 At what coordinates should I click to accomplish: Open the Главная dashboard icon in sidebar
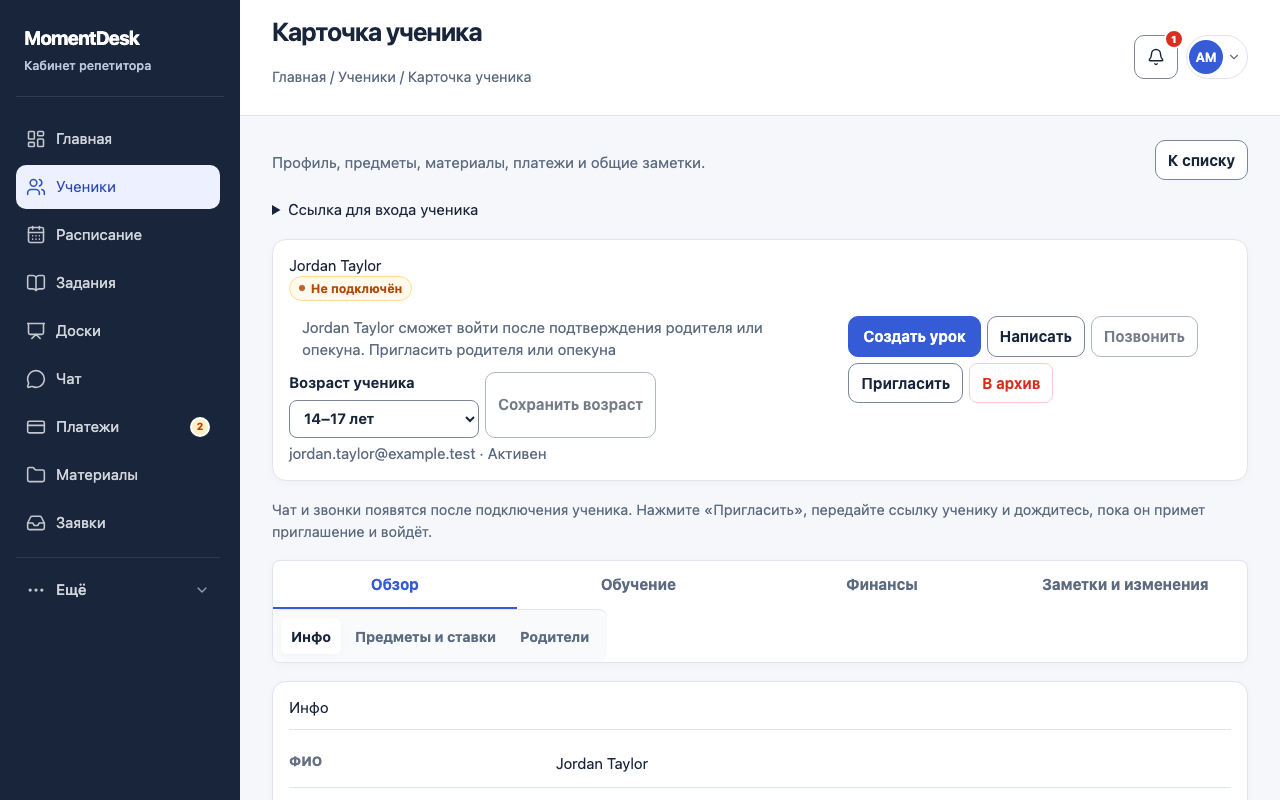[x=36, y=139]
